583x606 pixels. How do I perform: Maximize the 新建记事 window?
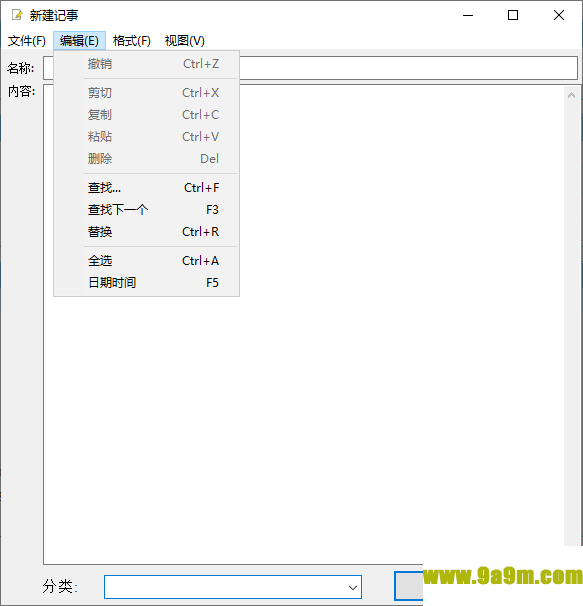(x=513, y=15)
